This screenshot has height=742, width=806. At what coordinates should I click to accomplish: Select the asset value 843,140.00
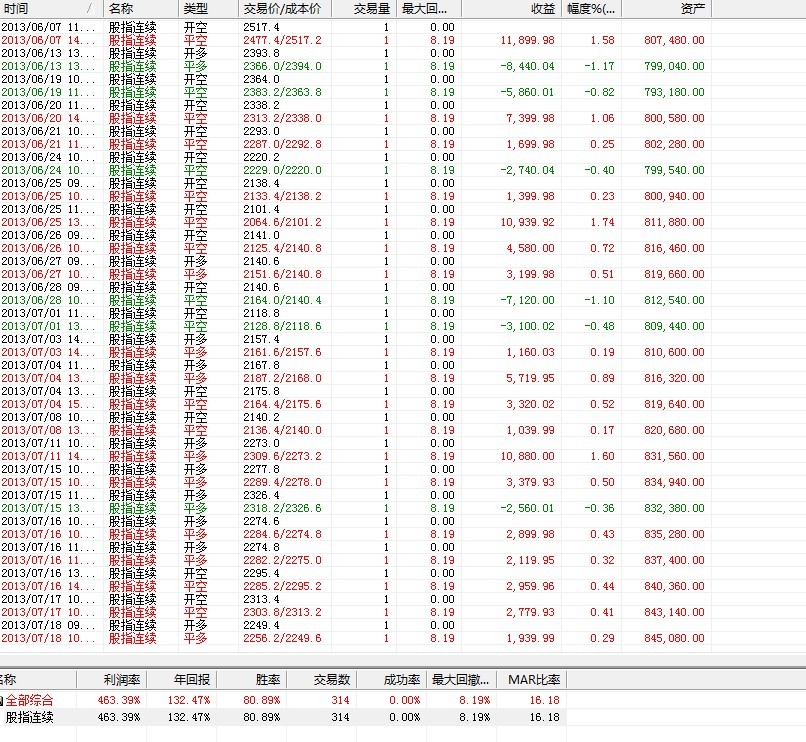(674, 612)
